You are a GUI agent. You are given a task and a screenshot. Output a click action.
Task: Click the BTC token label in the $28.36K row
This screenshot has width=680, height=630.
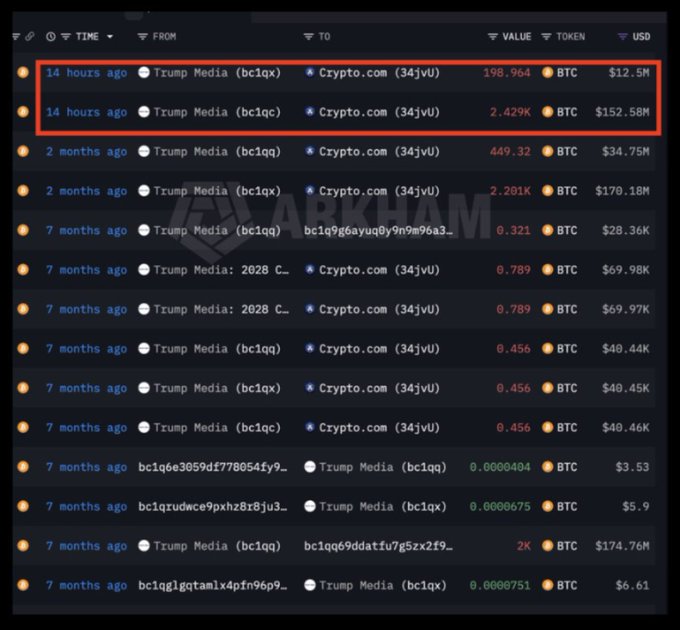(567, 231)
